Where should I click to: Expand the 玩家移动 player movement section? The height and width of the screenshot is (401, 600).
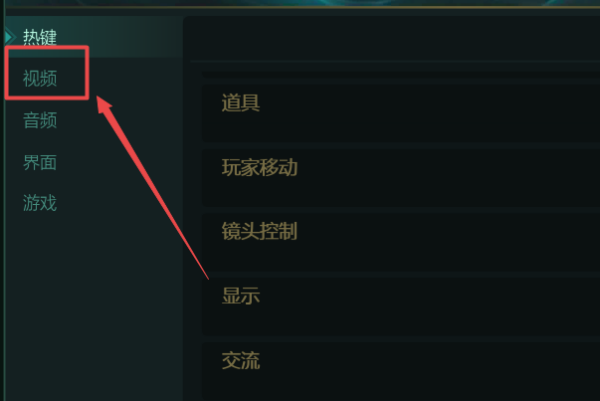point(401,178)
